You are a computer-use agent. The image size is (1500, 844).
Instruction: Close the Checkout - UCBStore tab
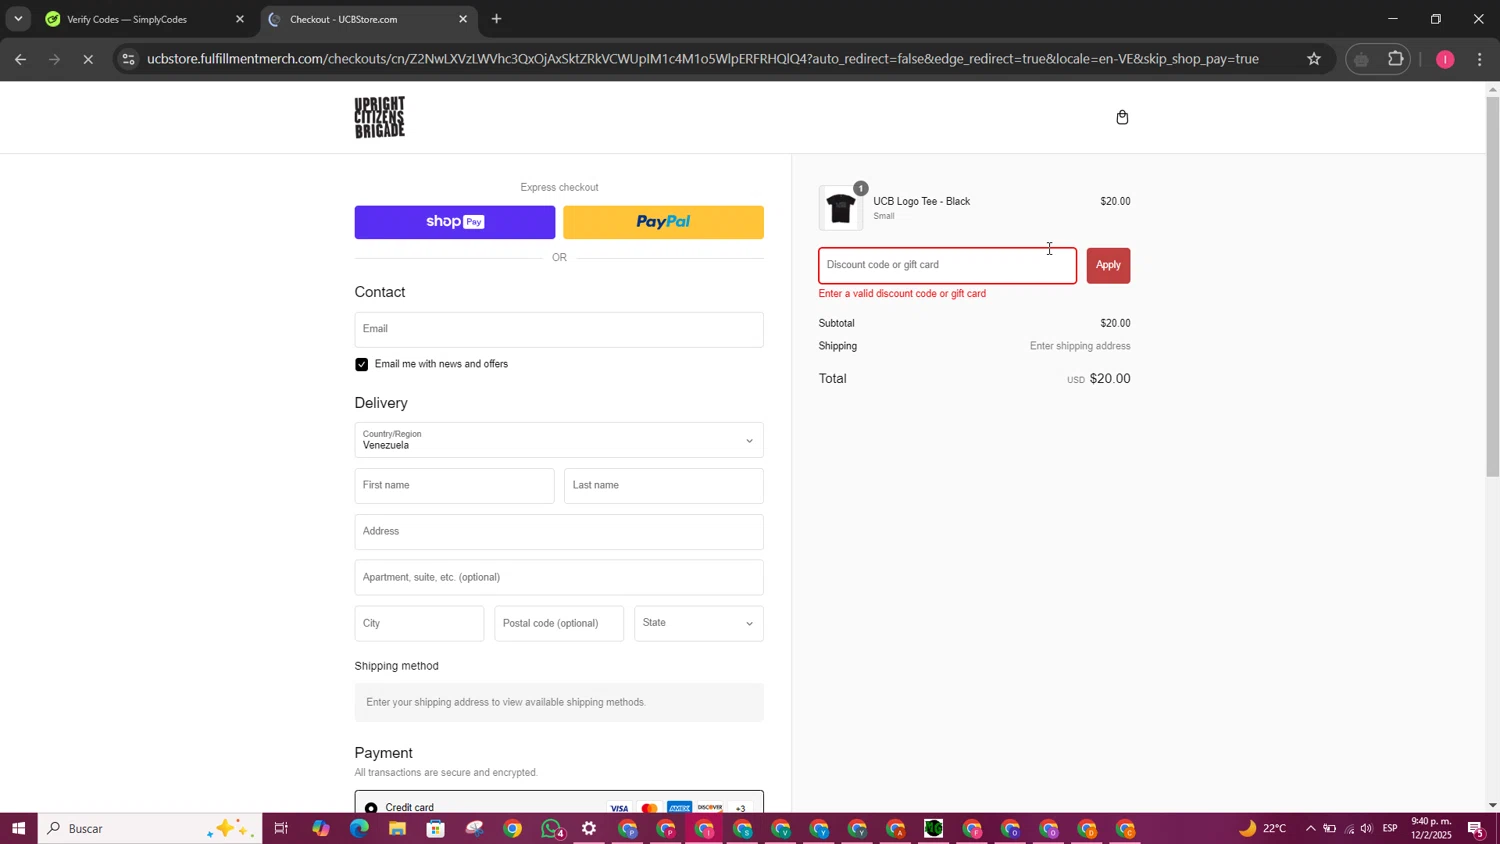[463, 19]
